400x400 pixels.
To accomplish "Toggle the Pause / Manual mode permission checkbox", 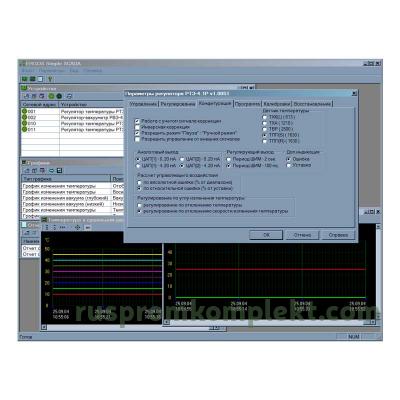I will point(137,133).
